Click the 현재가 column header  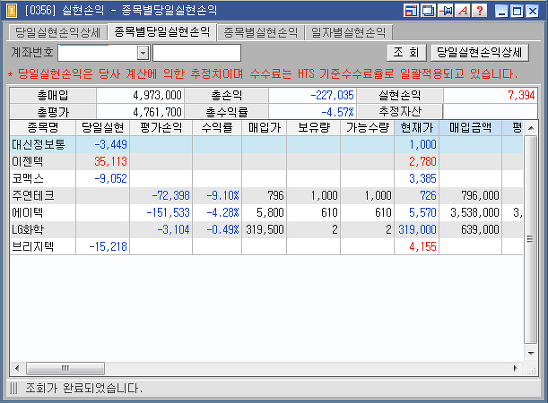417,128
